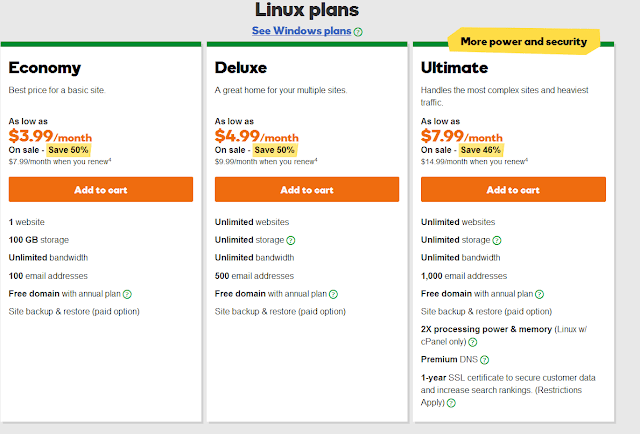
Task: Open help icon after cPanel only text
Action: point(473,342)
